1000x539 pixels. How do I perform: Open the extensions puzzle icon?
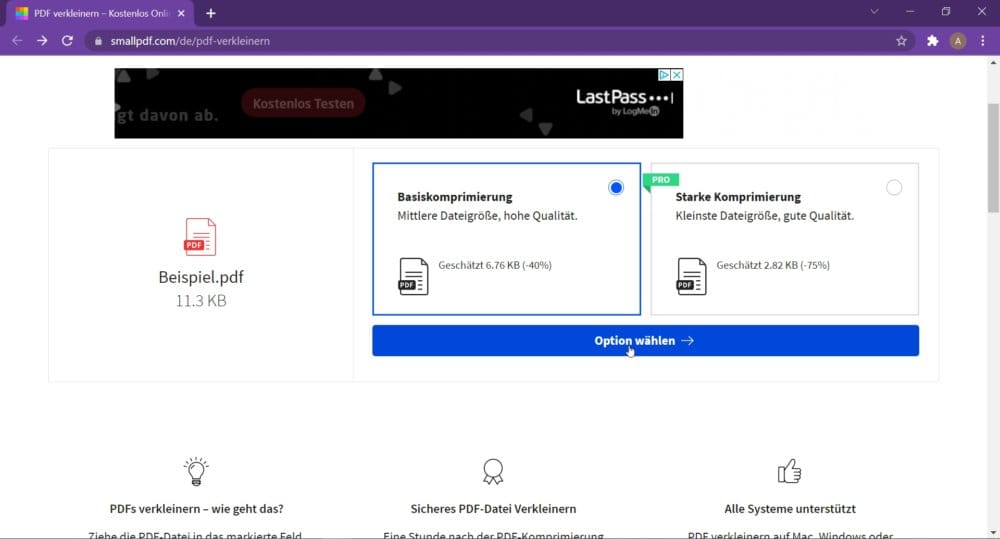tap(932, 41)
